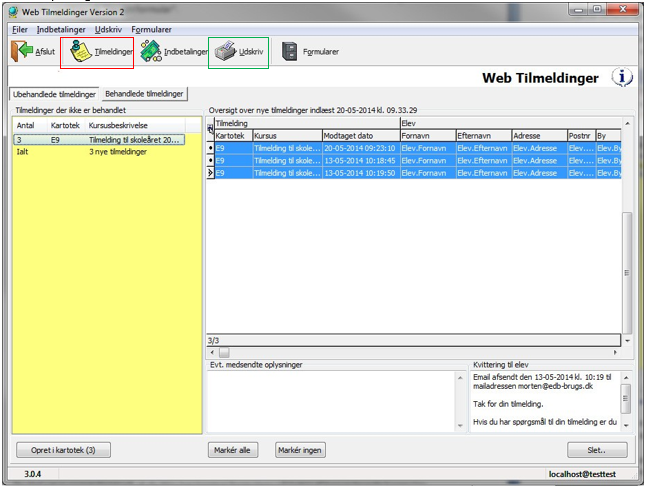Click the grid's By column header
Screen dimensions: 645x486
(x=608, y=136)
